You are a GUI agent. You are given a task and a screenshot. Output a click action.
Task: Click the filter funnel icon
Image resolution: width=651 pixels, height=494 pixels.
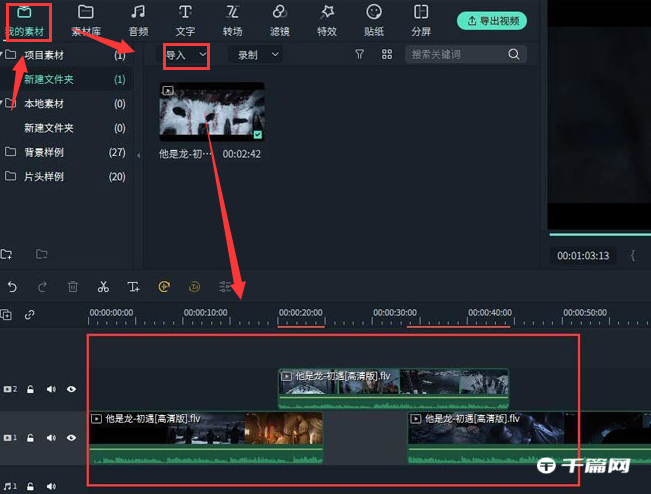[360, 54]
